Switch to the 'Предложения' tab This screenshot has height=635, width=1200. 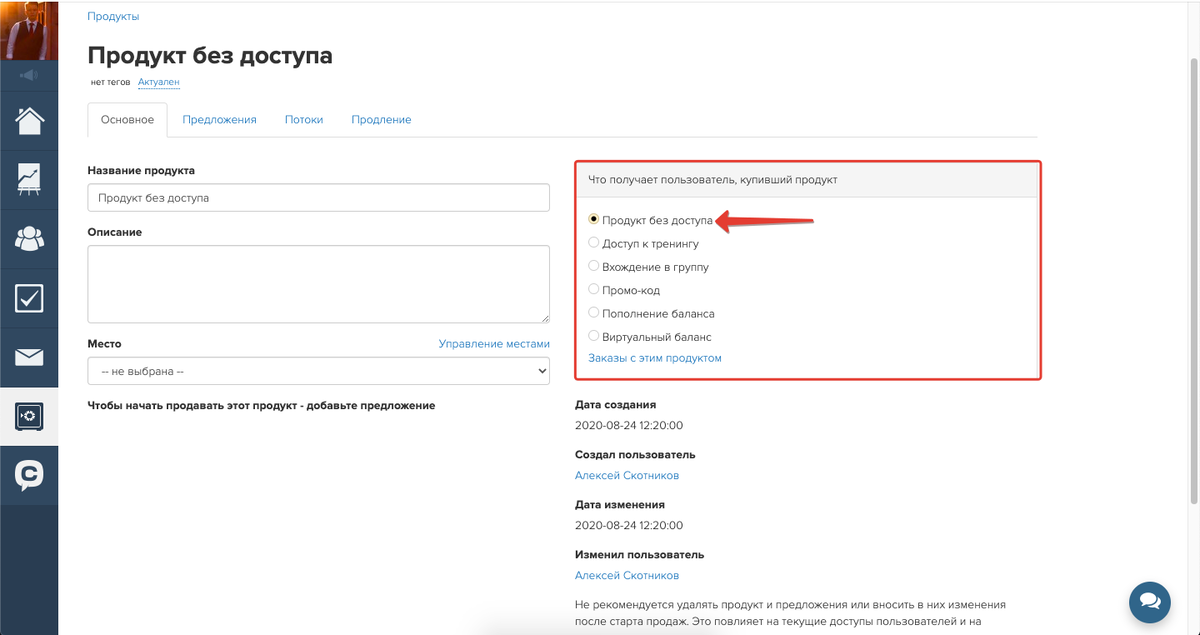pyautogui.click(x=219, y=119)
